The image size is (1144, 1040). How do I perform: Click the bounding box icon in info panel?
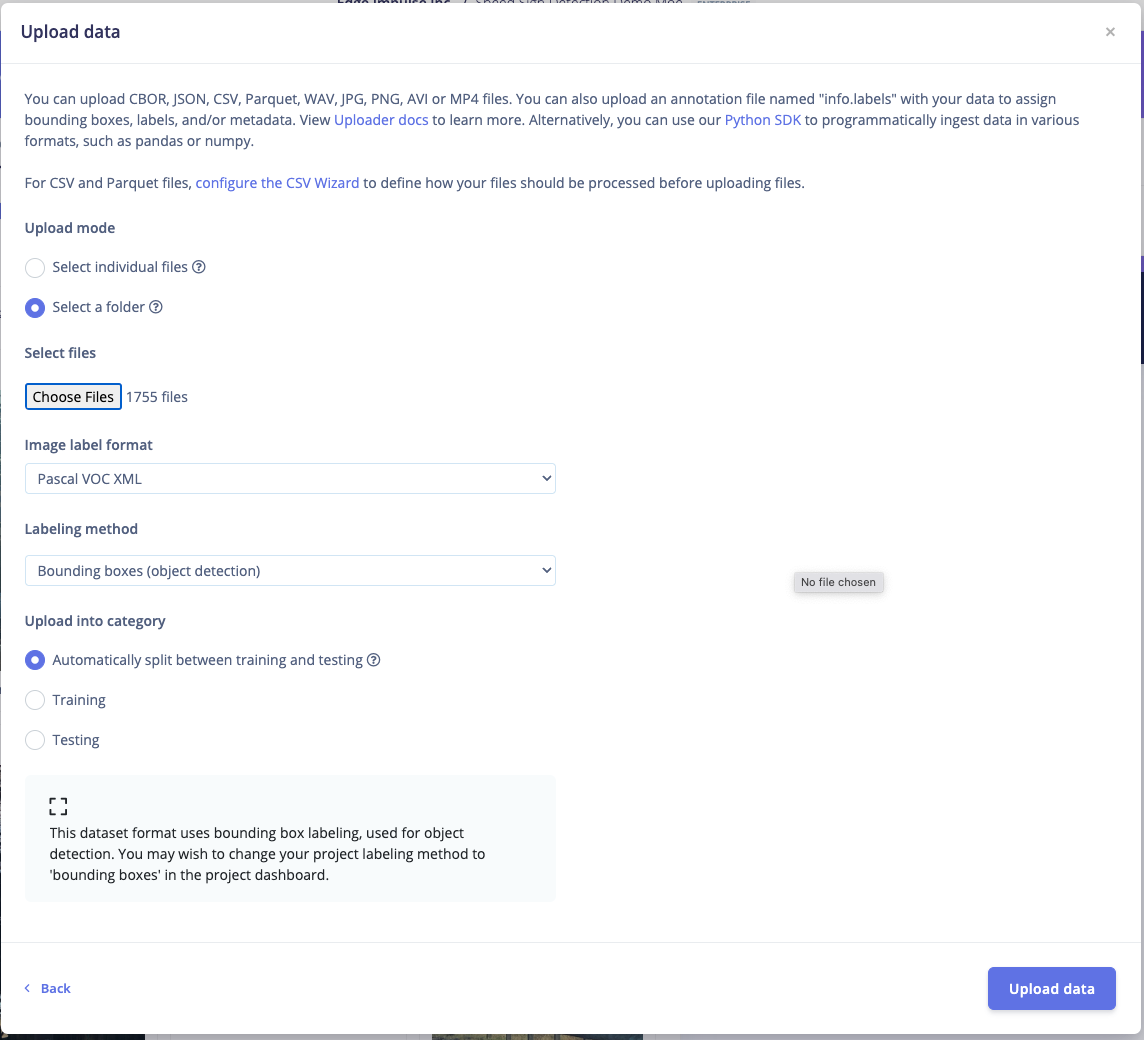coord(58,806)
